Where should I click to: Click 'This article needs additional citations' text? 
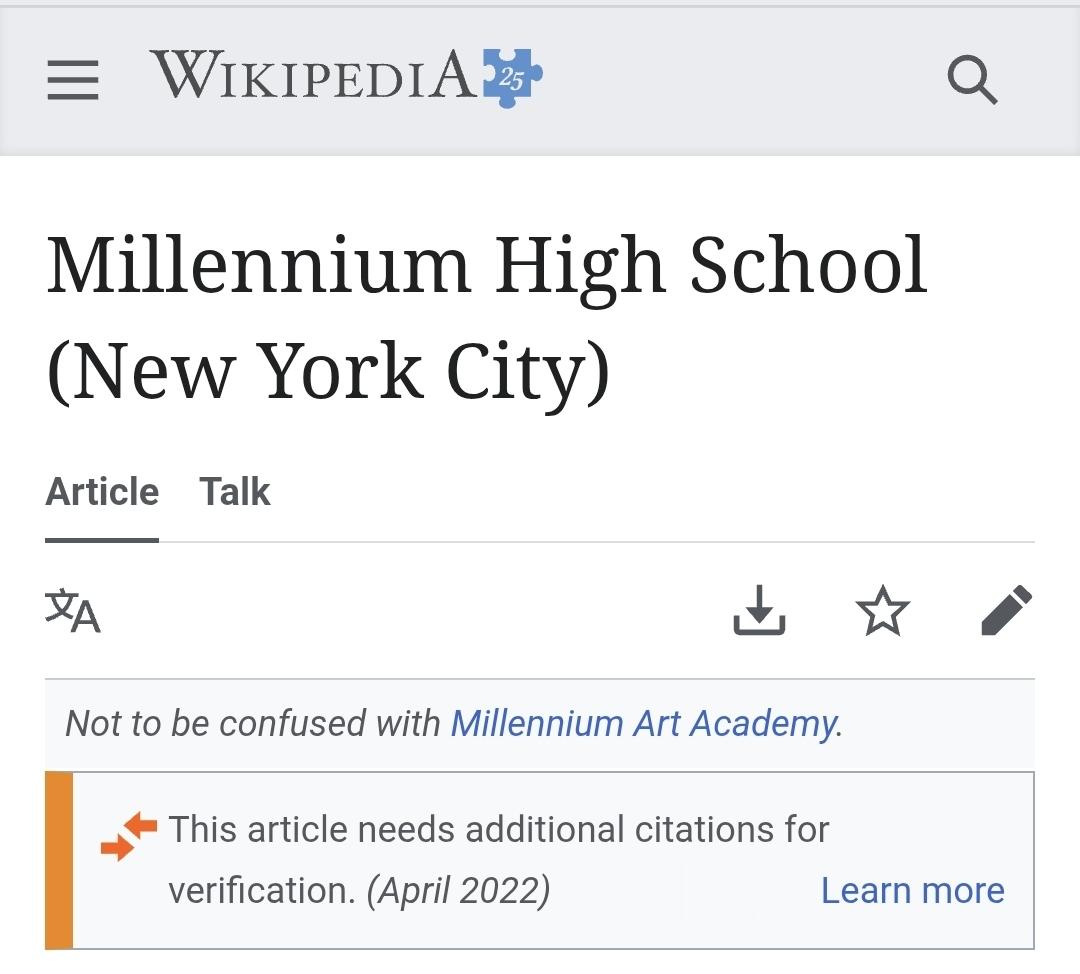498,829
